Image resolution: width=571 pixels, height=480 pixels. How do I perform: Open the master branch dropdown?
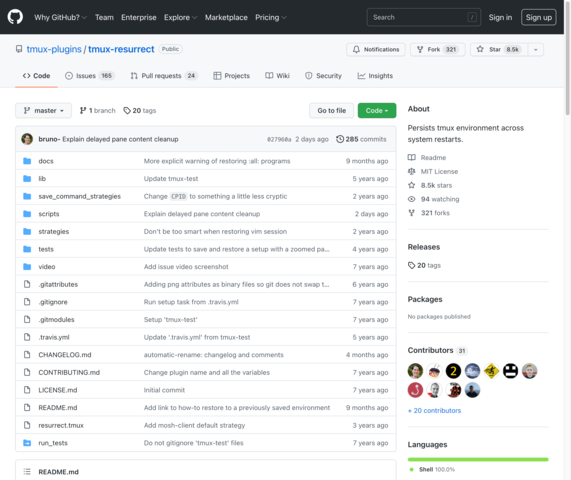tap(43, 110)
